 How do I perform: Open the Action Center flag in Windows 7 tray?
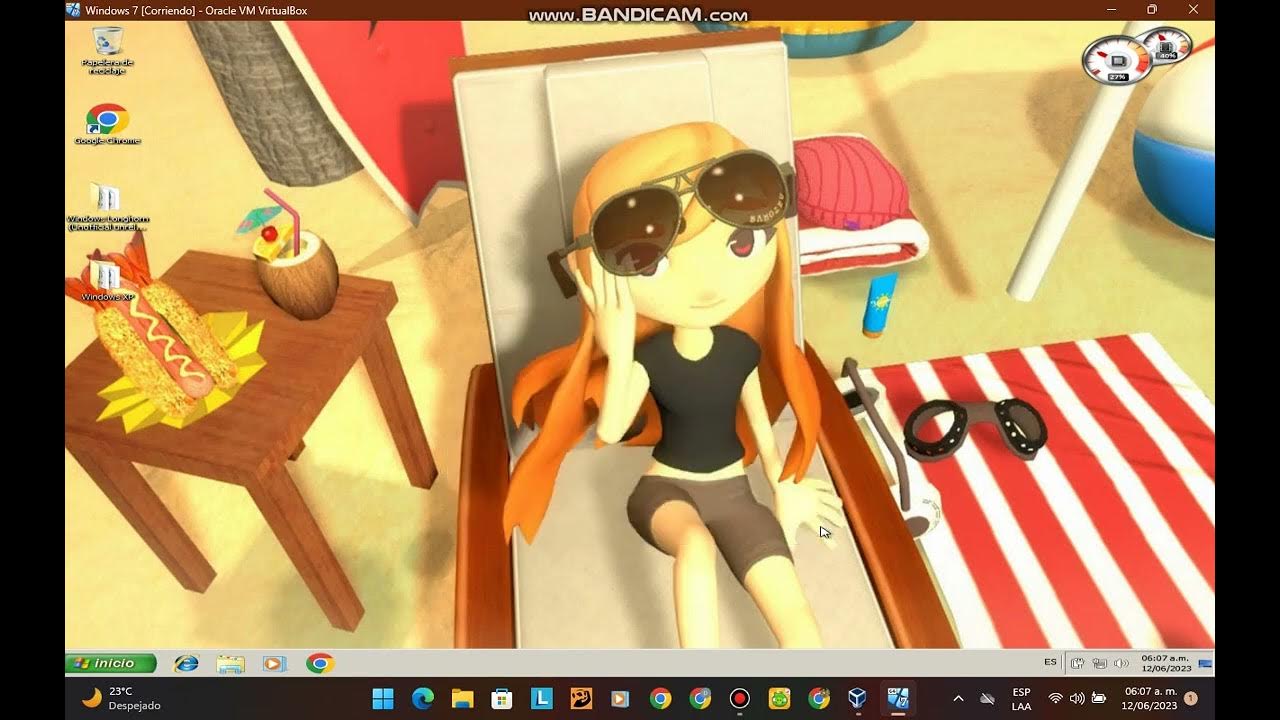pos(1078,663)
